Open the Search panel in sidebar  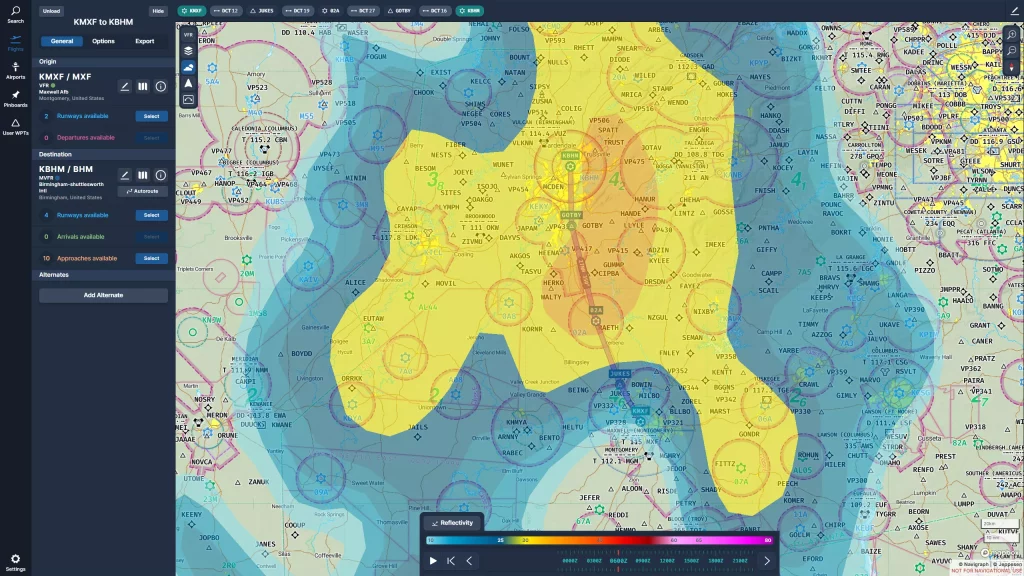(15, 14)
